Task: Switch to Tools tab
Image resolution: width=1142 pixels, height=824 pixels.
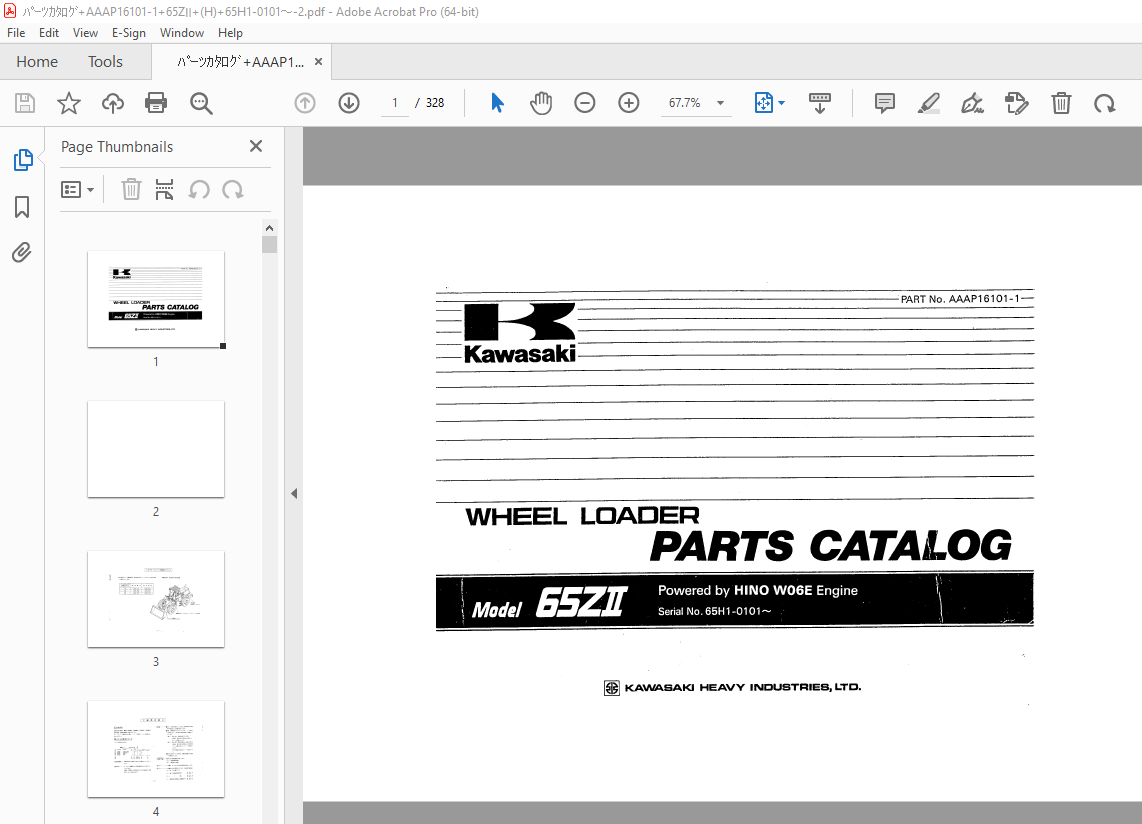Action: [106, 62]
